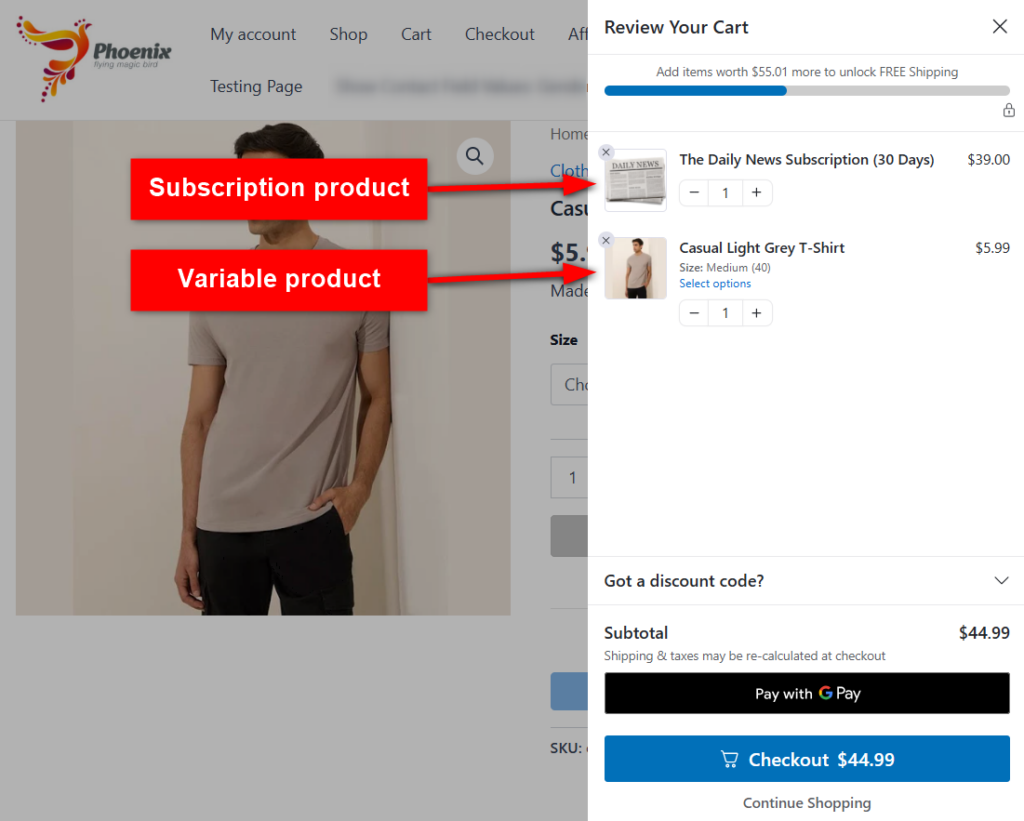Increase quantity of Daily News Subscription
Image resolution: width=1024 pixels, height=821 pixels.
(757, 193)
